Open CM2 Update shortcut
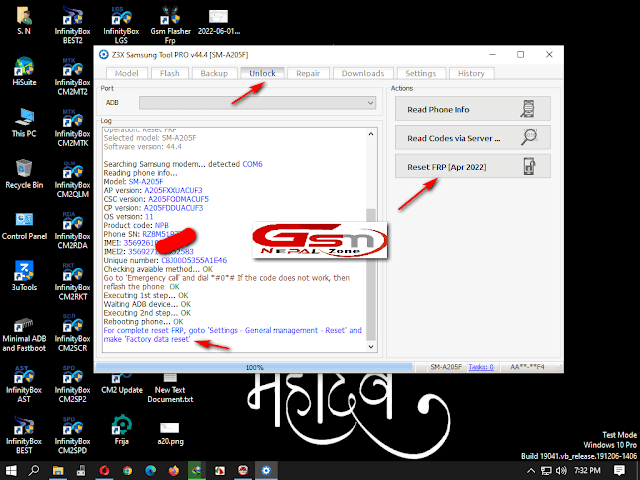 pyautogui.click(x=122, y=384)
